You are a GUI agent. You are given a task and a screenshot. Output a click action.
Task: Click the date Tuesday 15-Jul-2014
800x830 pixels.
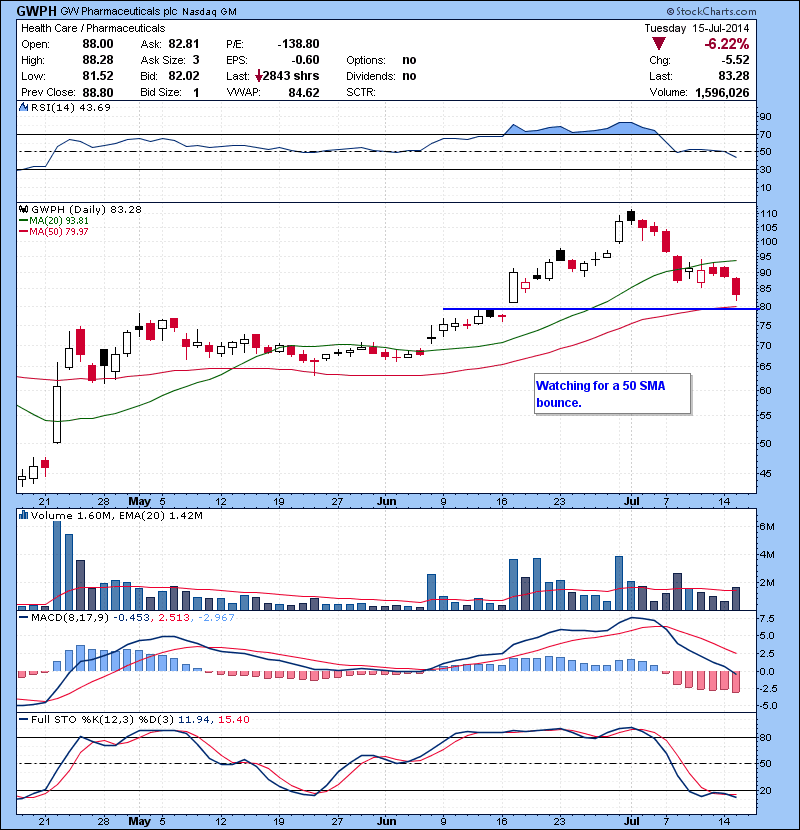coord(697,28)
